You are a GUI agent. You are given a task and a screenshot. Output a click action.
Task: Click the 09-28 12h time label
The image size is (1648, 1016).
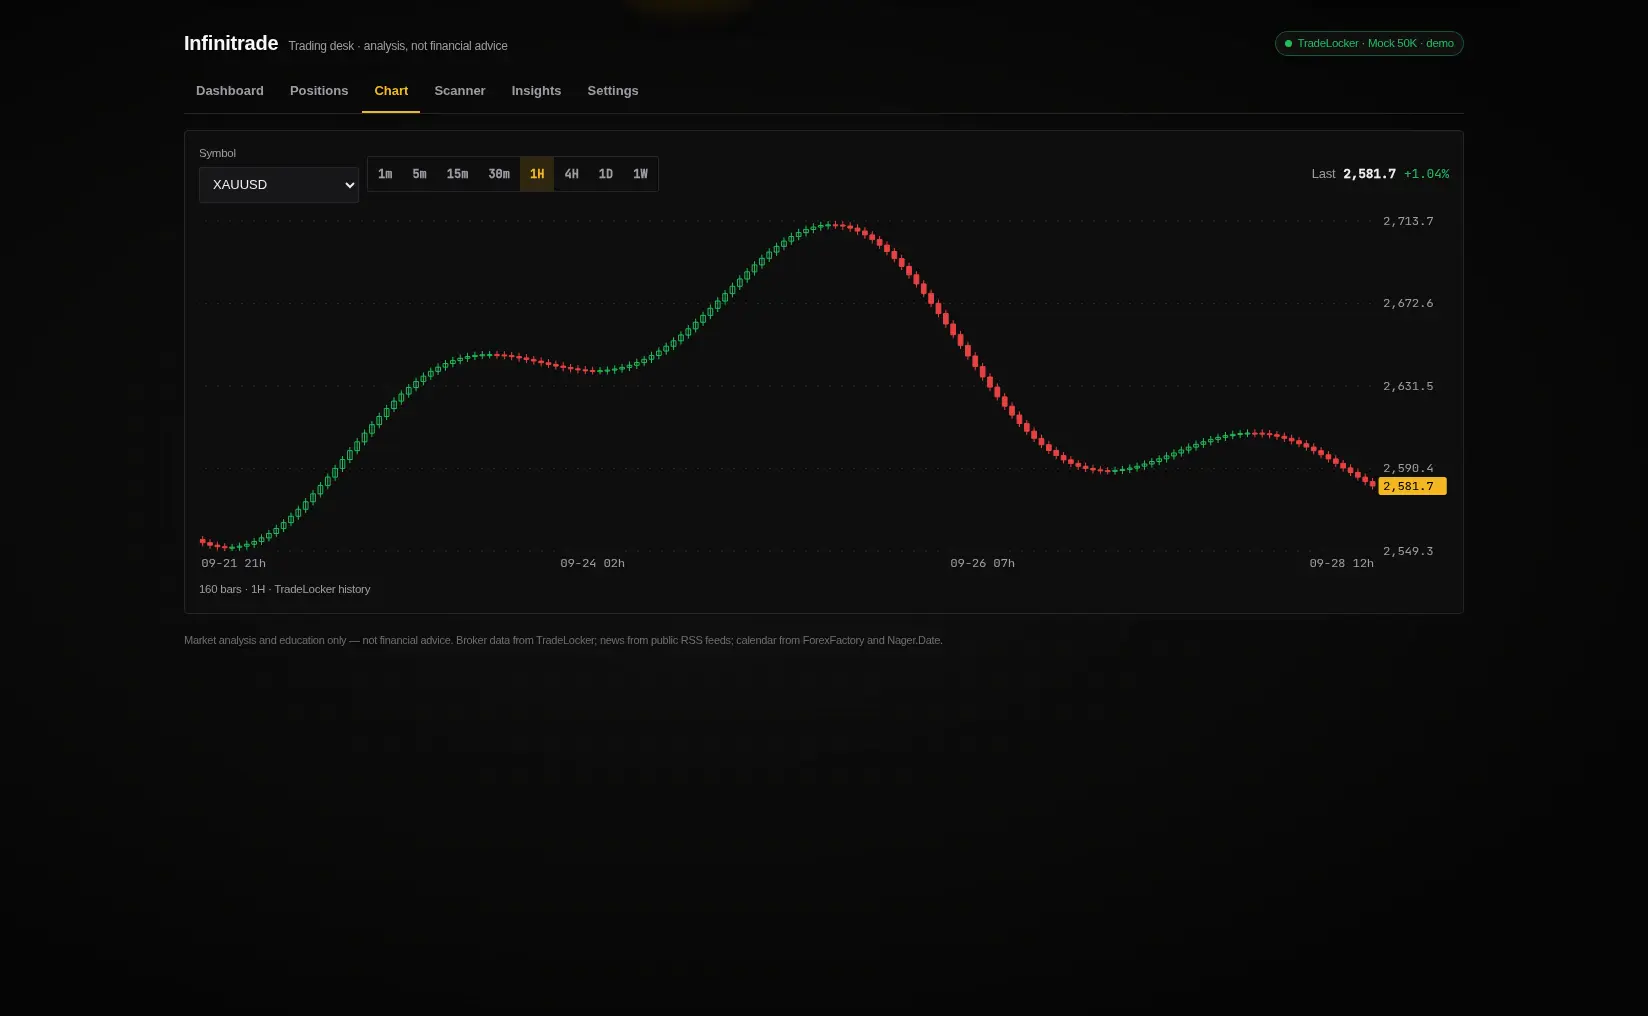pyautogui.click(x=1341, y=564)
